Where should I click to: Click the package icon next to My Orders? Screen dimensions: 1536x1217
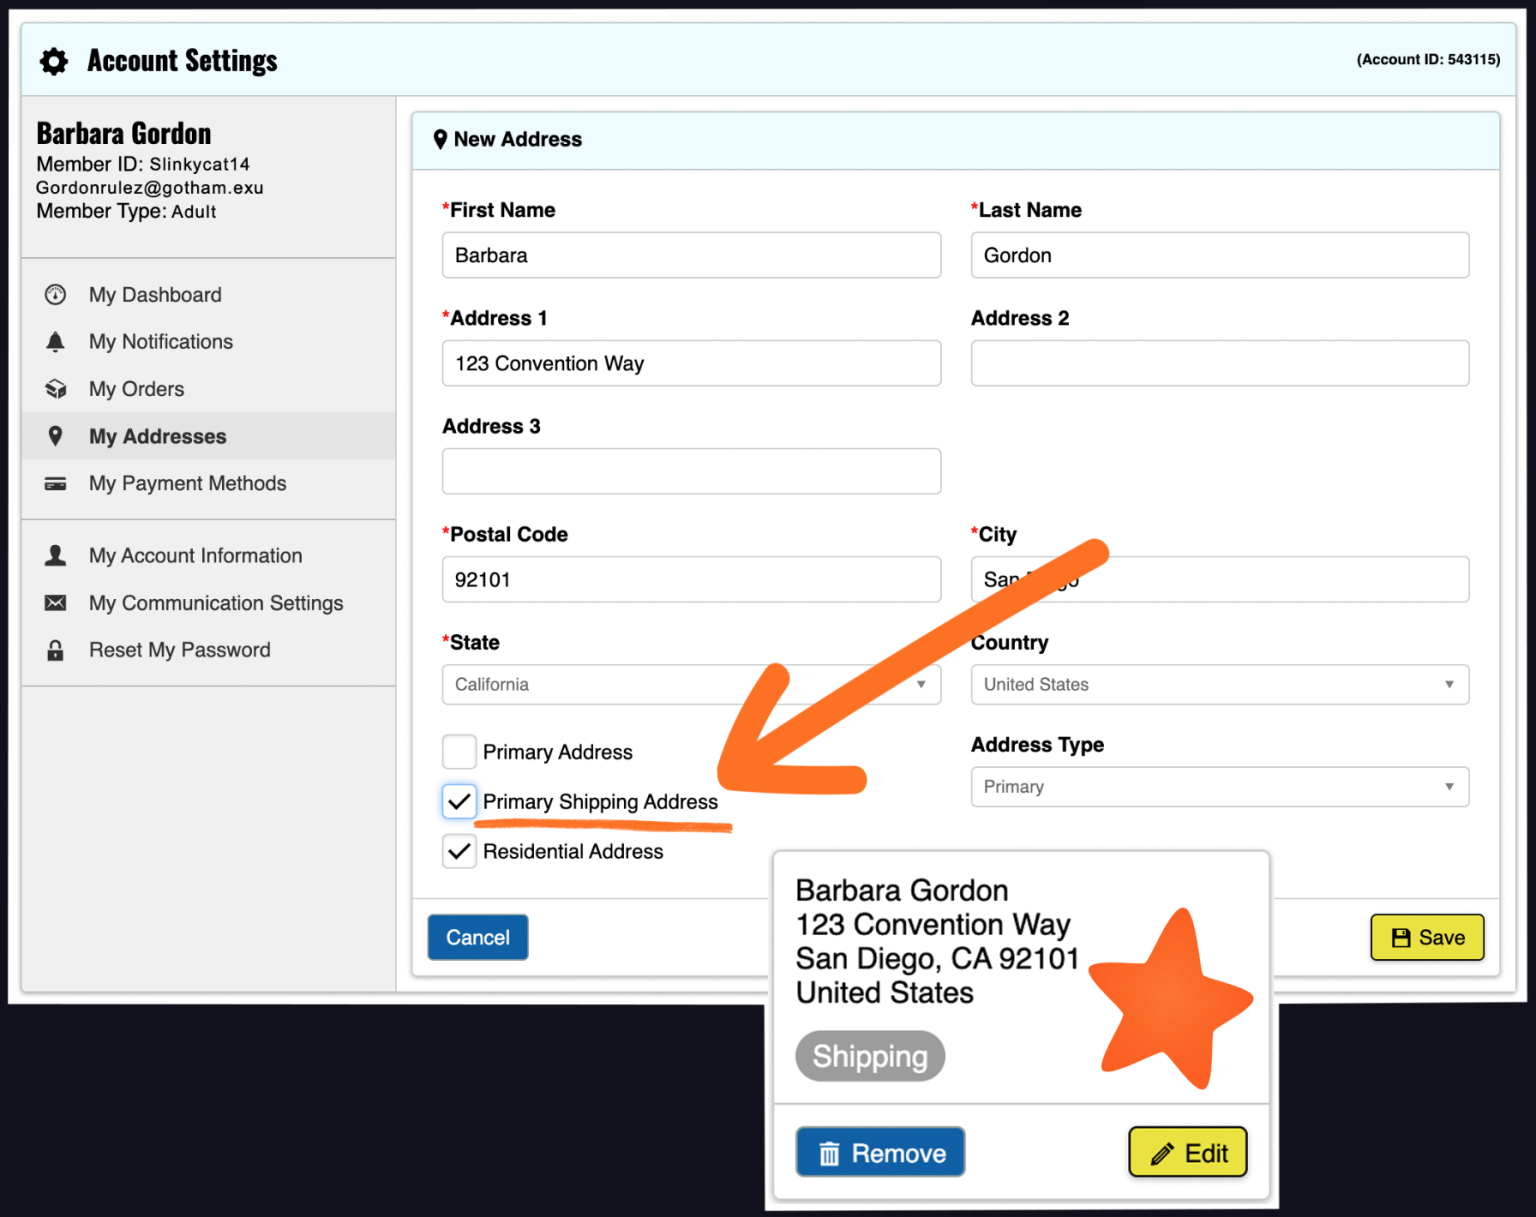pos(54,388)
